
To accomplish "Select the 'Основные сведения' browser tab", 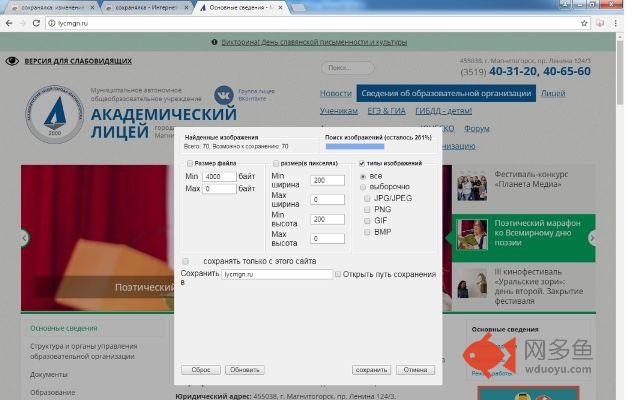I will pos(242,7).
